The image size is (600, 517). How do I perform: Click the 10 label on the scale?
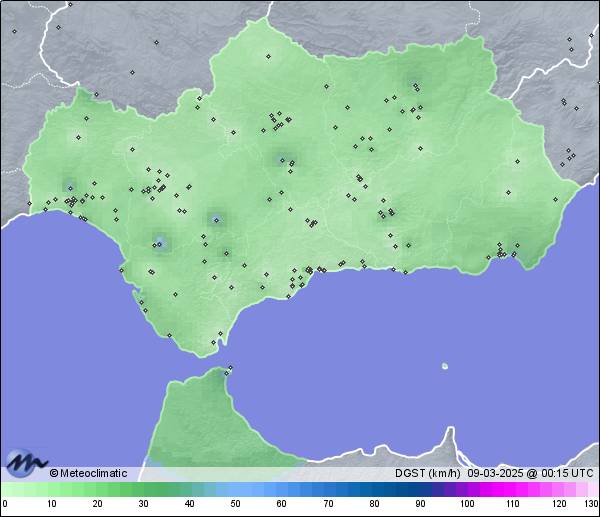coord(52,504)
